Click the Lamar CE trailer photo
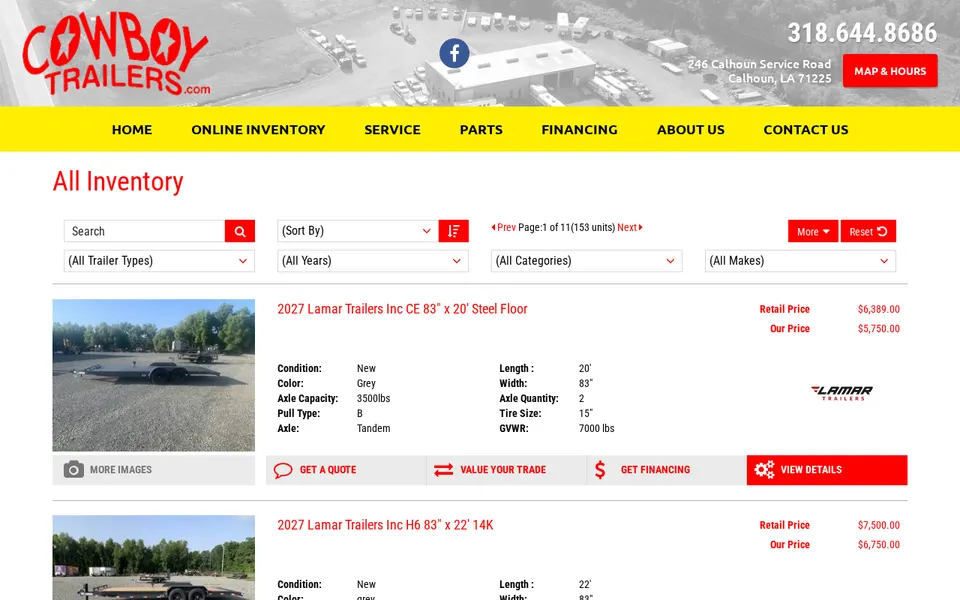The image size is (960, 600). pyautogui.click(x=154, y=375)
